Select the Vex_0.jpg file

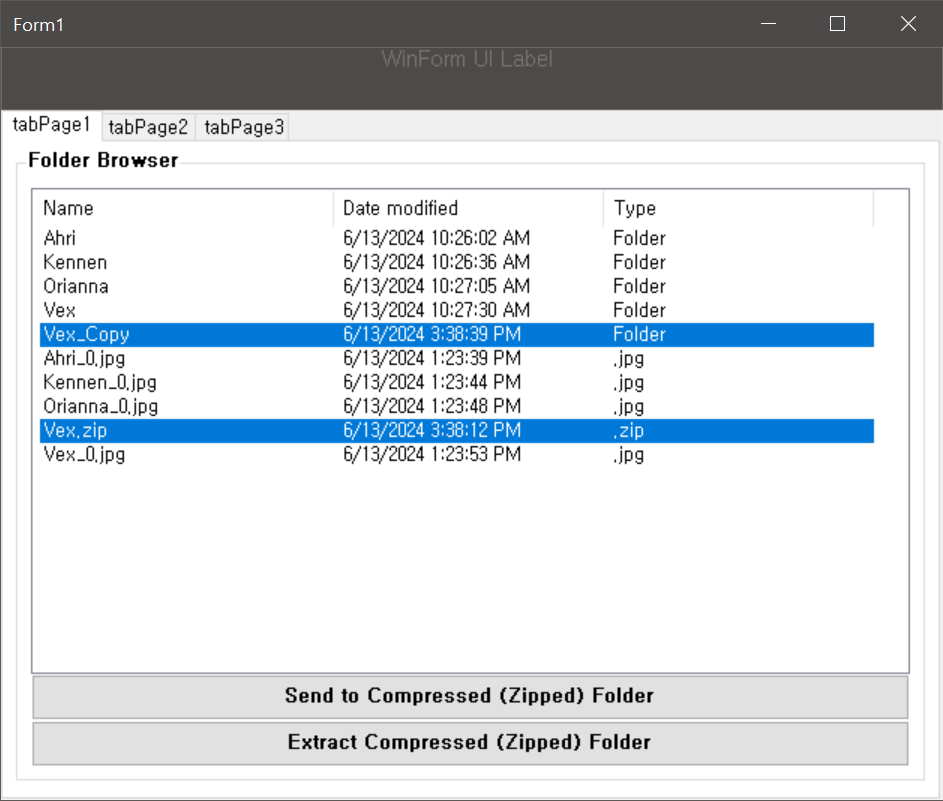tap(457, 455)
